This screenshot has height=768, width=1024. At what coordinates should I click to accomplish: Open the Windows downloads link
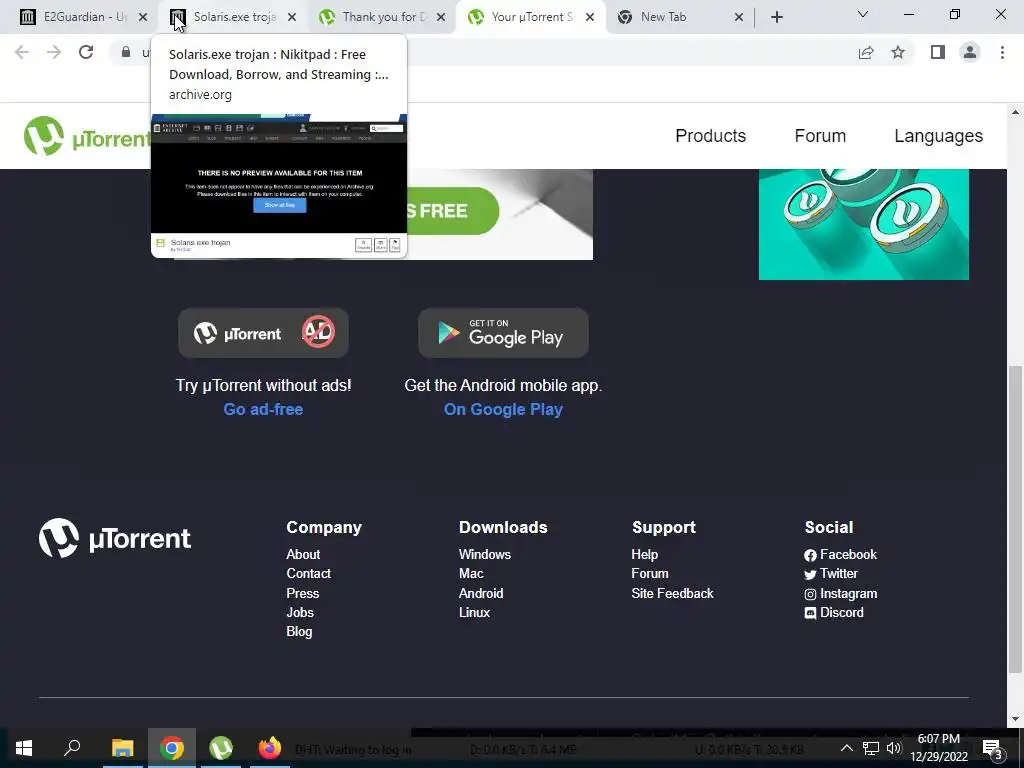click(485, 554)
